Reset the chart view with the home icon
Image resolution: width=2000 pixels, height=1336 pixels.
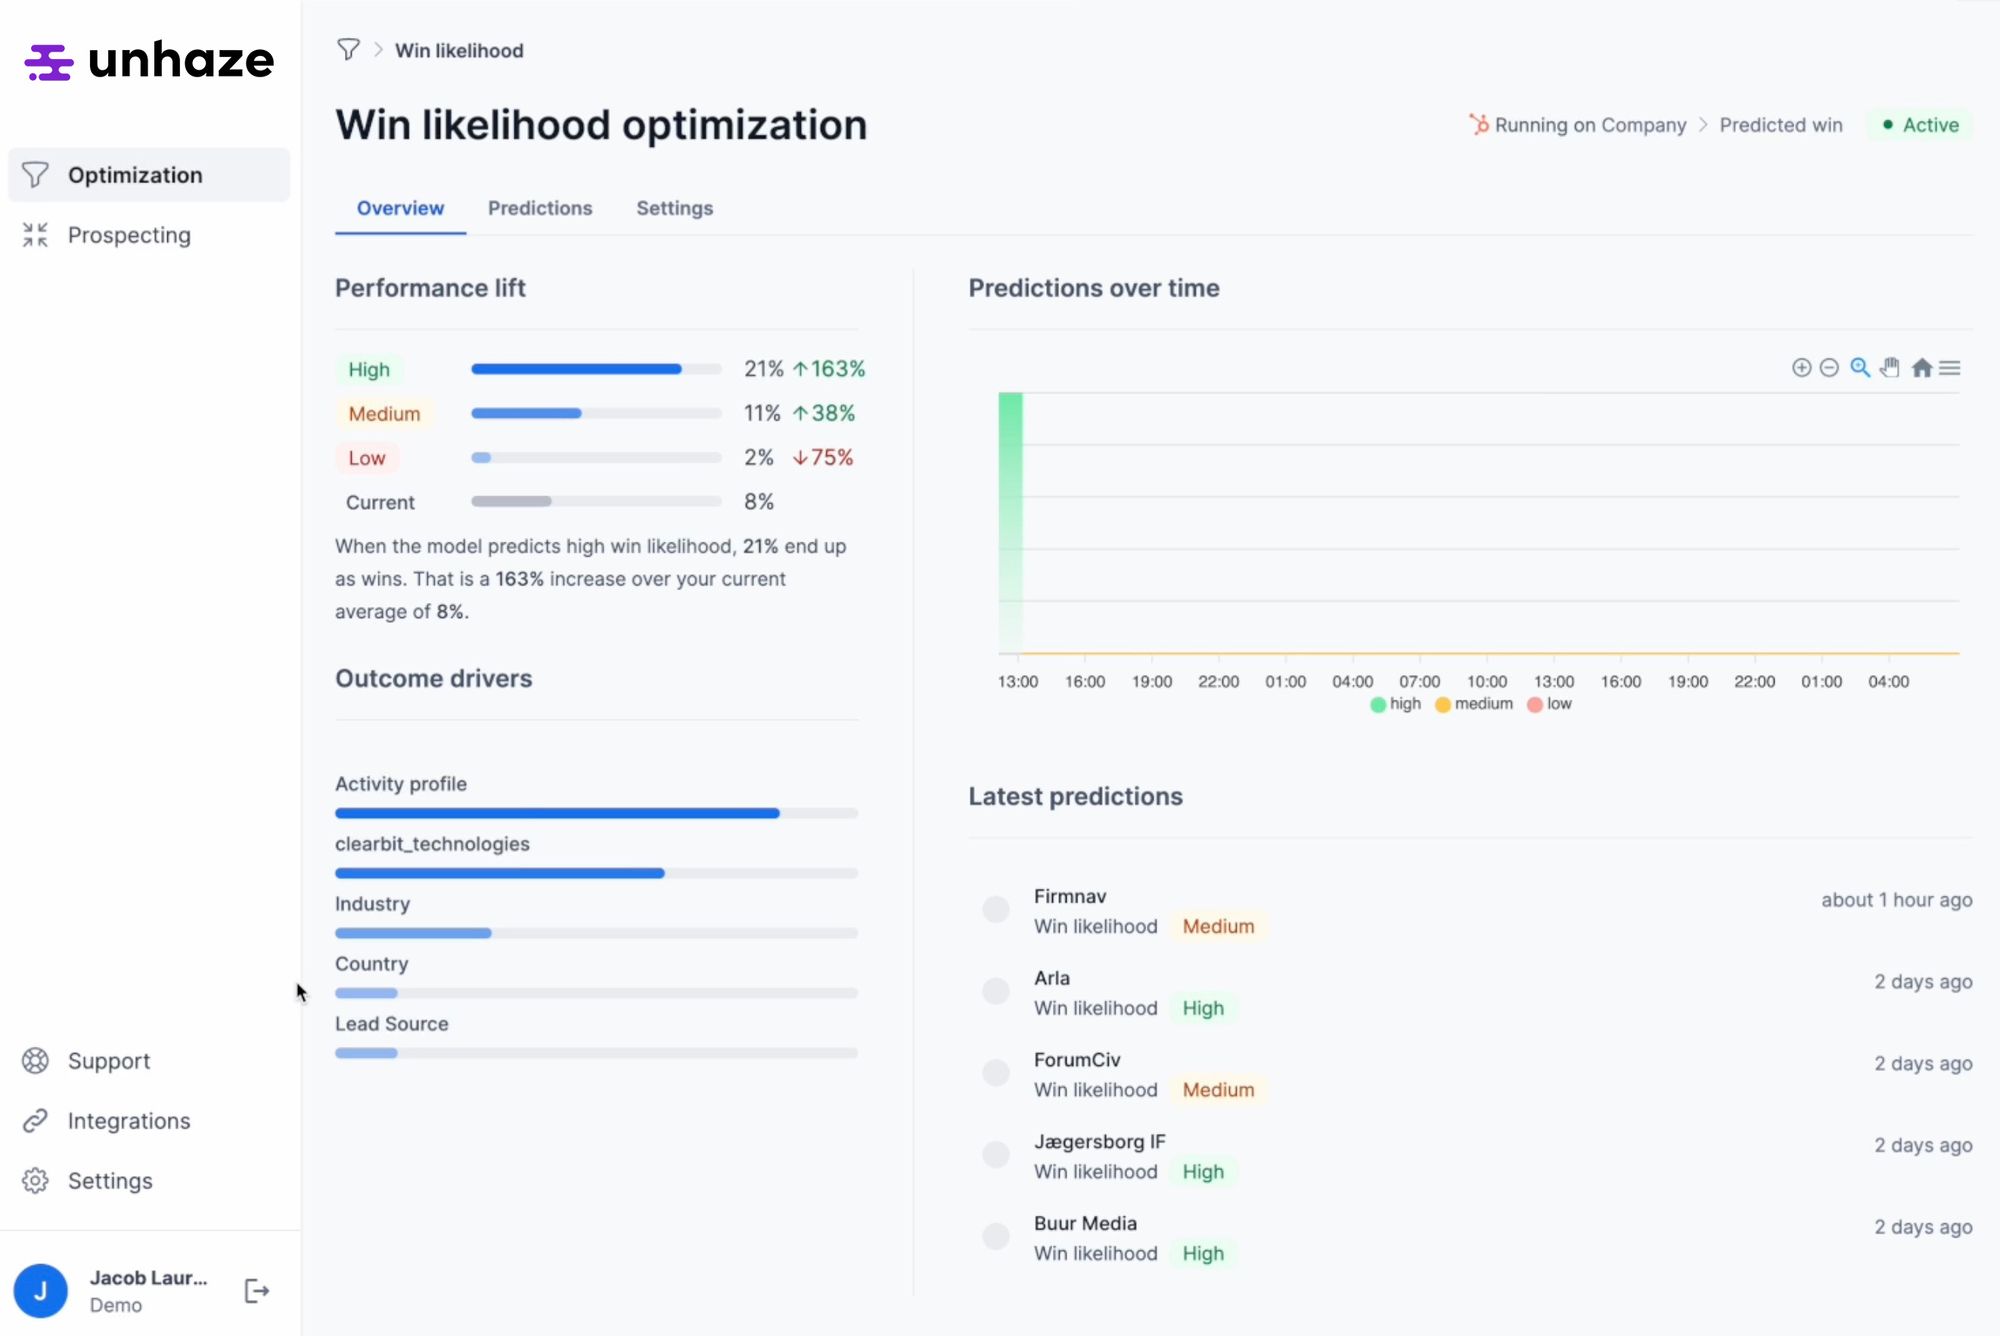(x=1922, y=367)
